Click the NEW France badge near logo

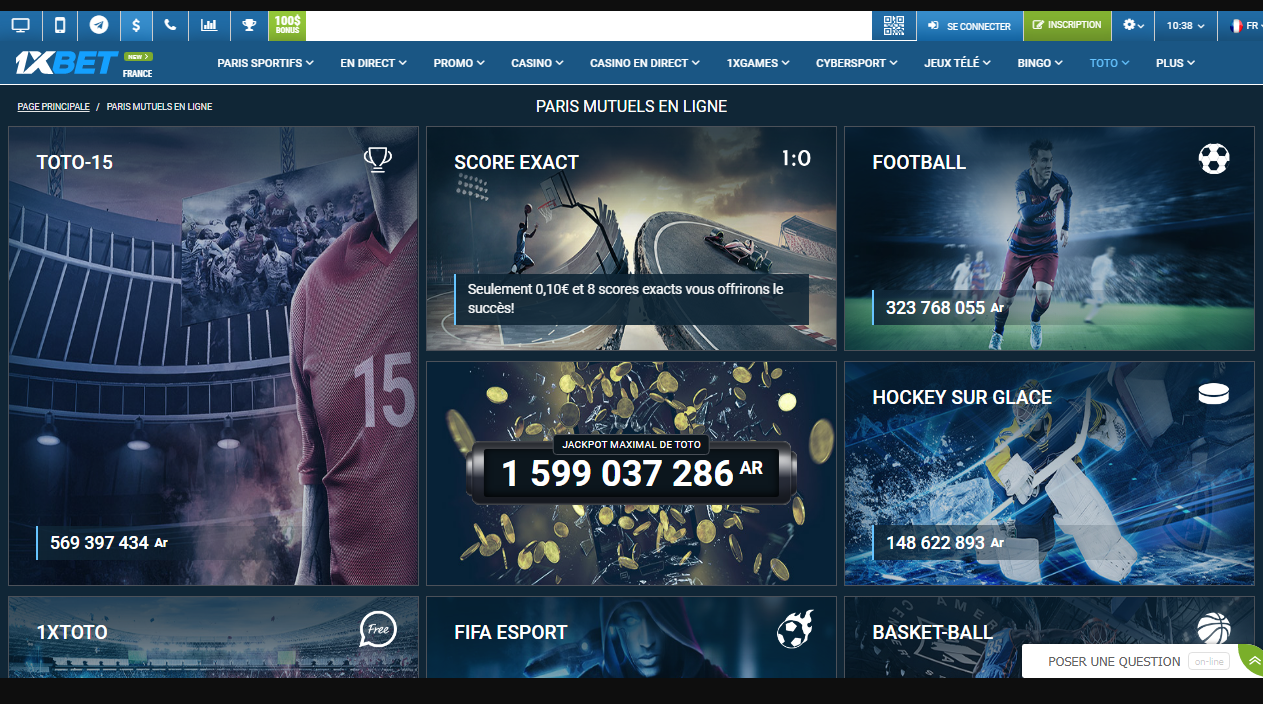(x=138, y=64)
